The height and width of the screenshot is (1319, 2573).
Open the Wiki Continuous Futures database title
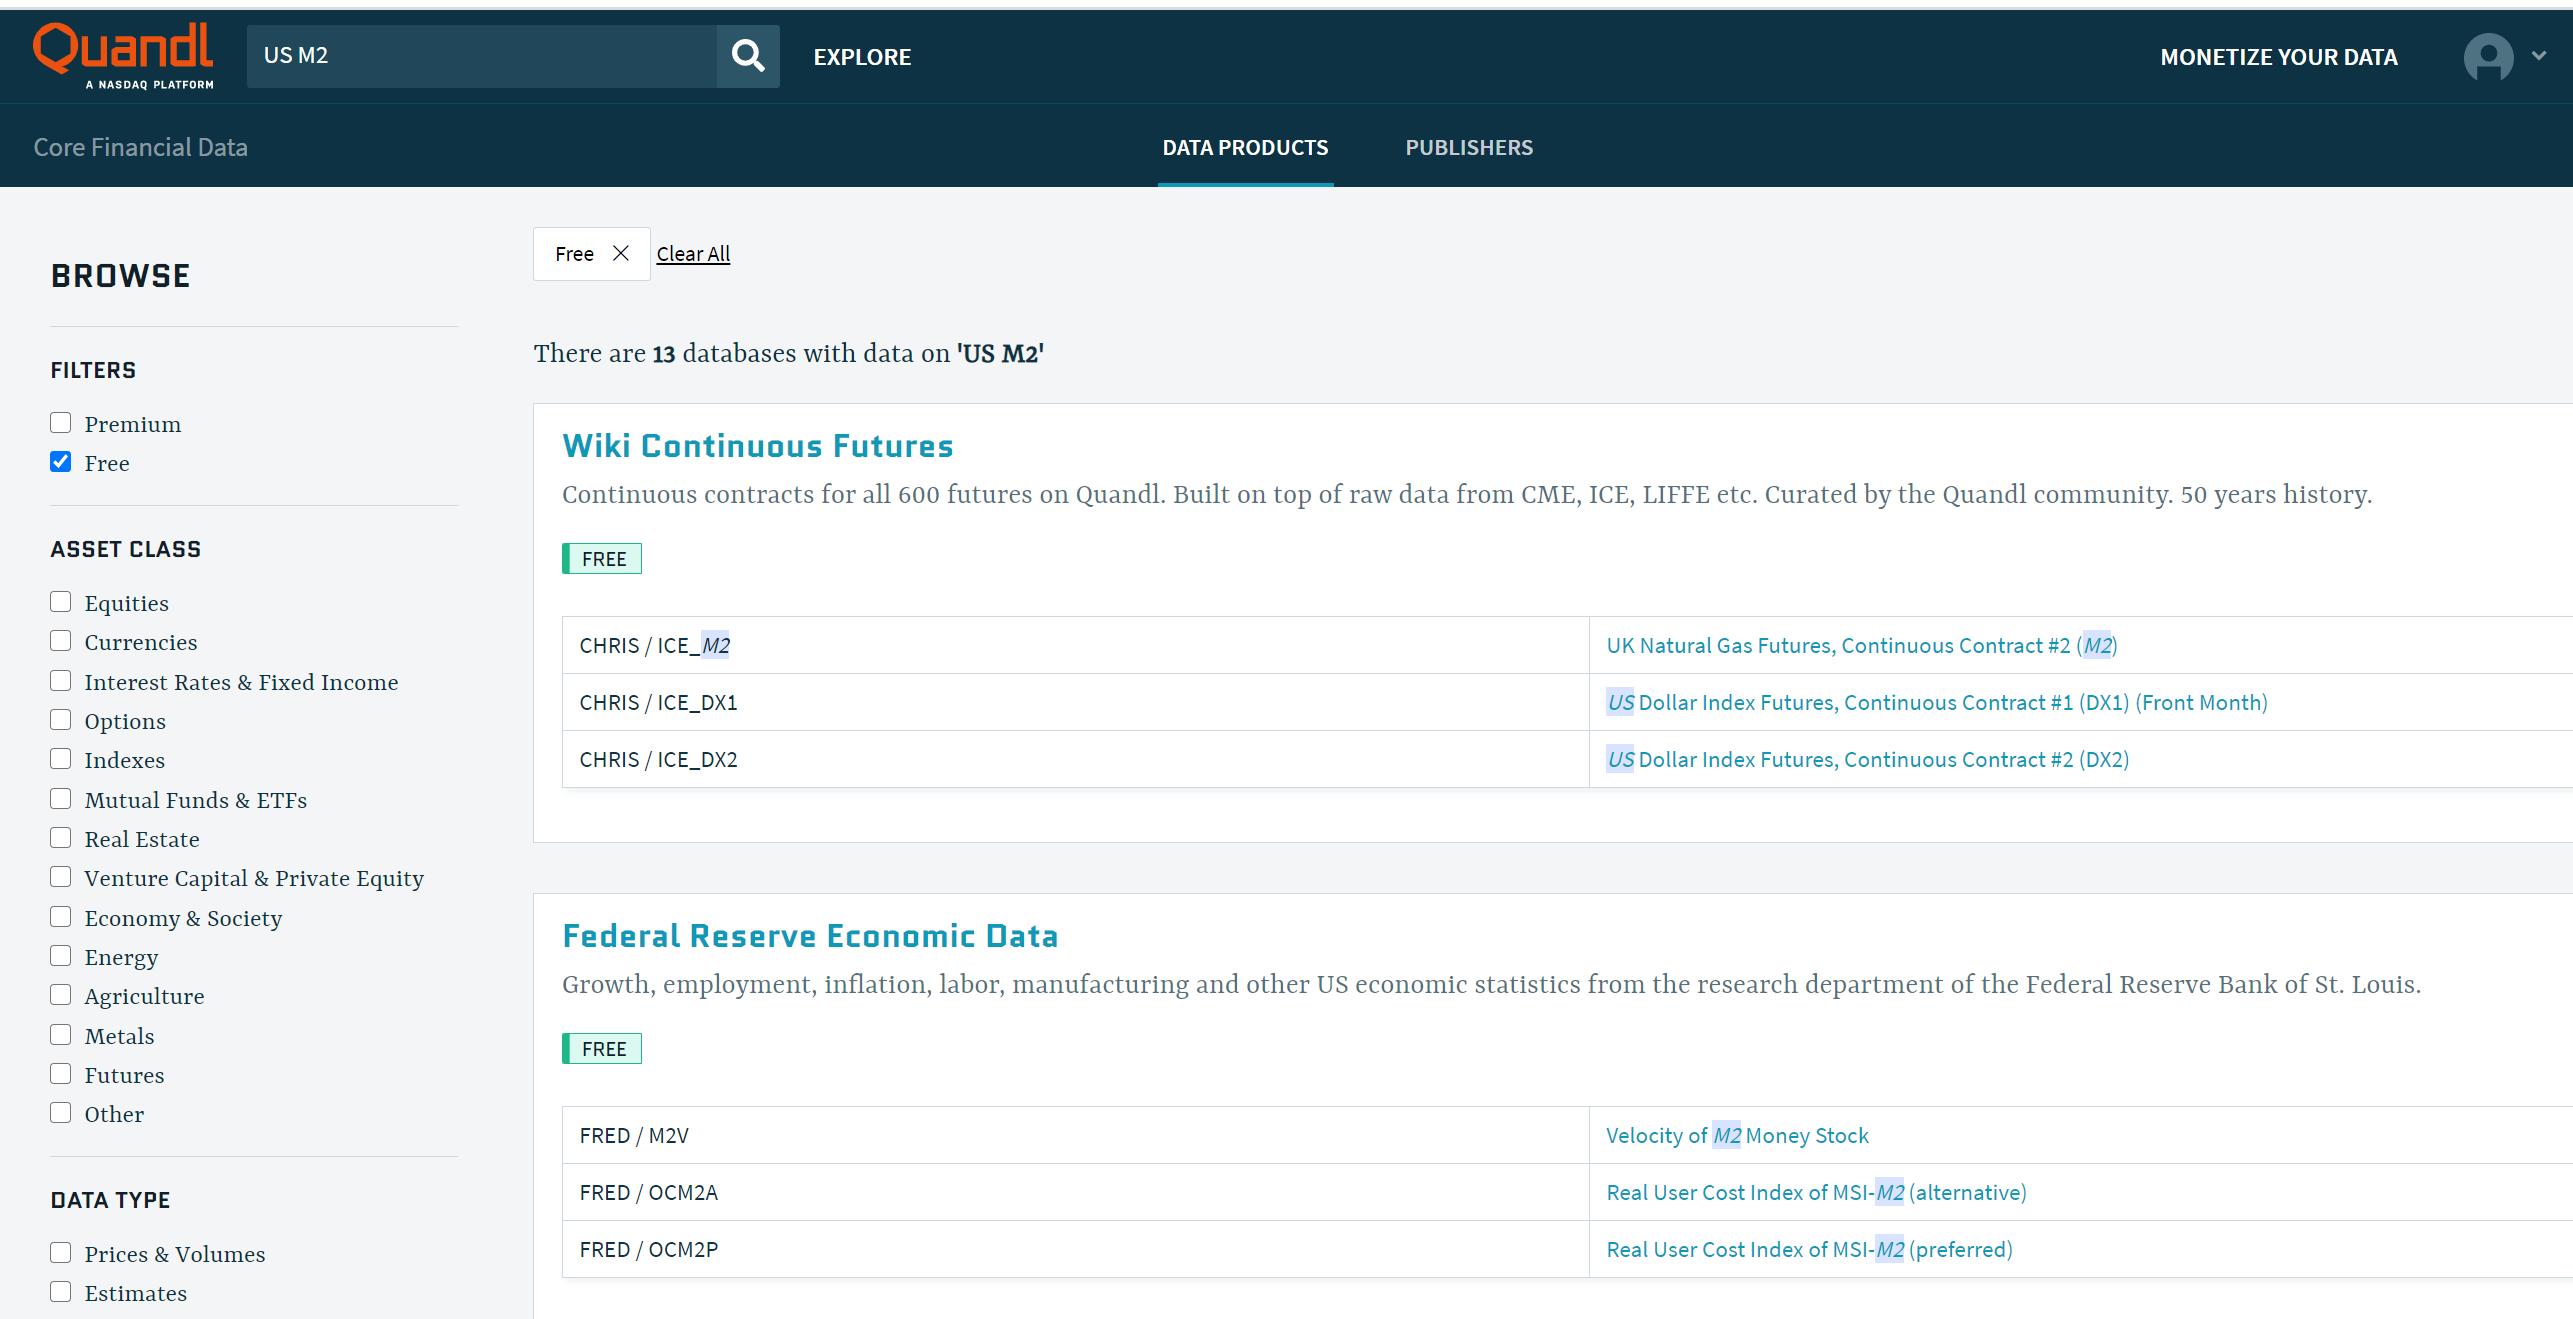pyautogui.click(x=757, y=446)
